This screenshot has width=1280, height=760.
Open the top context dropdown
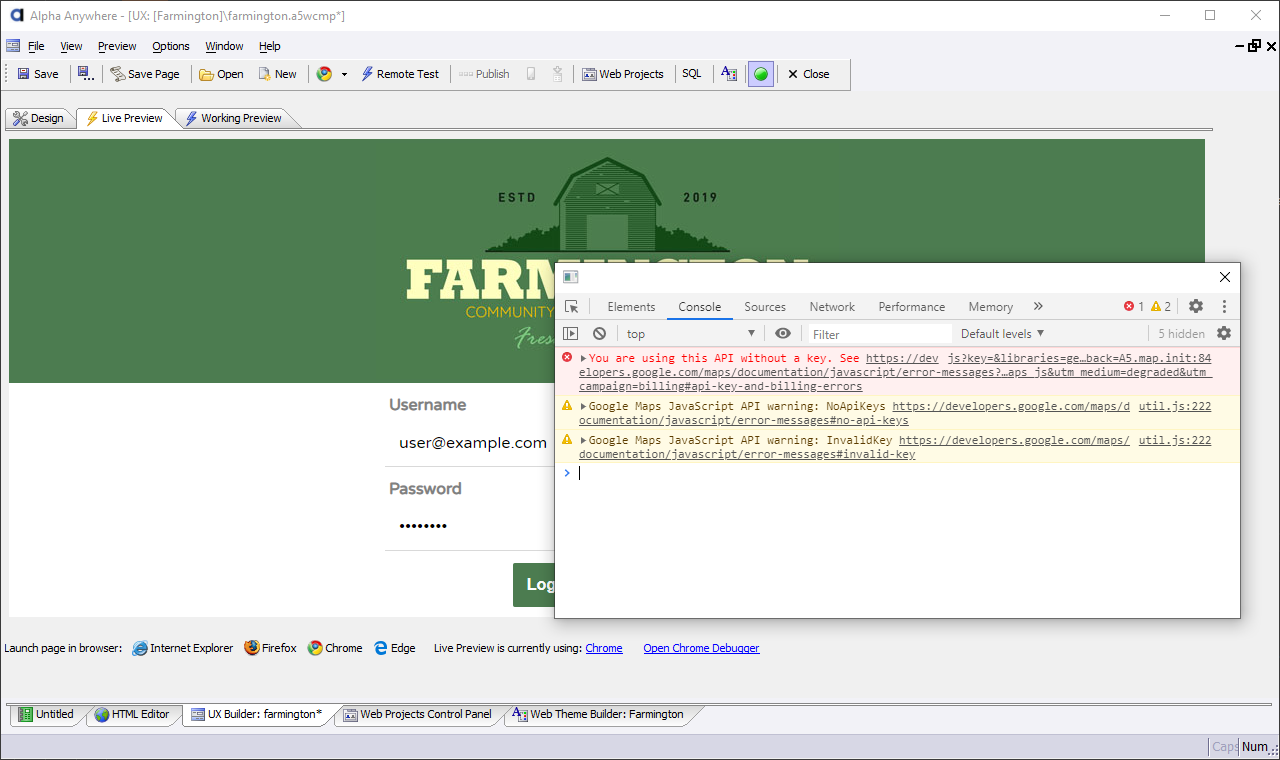tap(690, 334)
